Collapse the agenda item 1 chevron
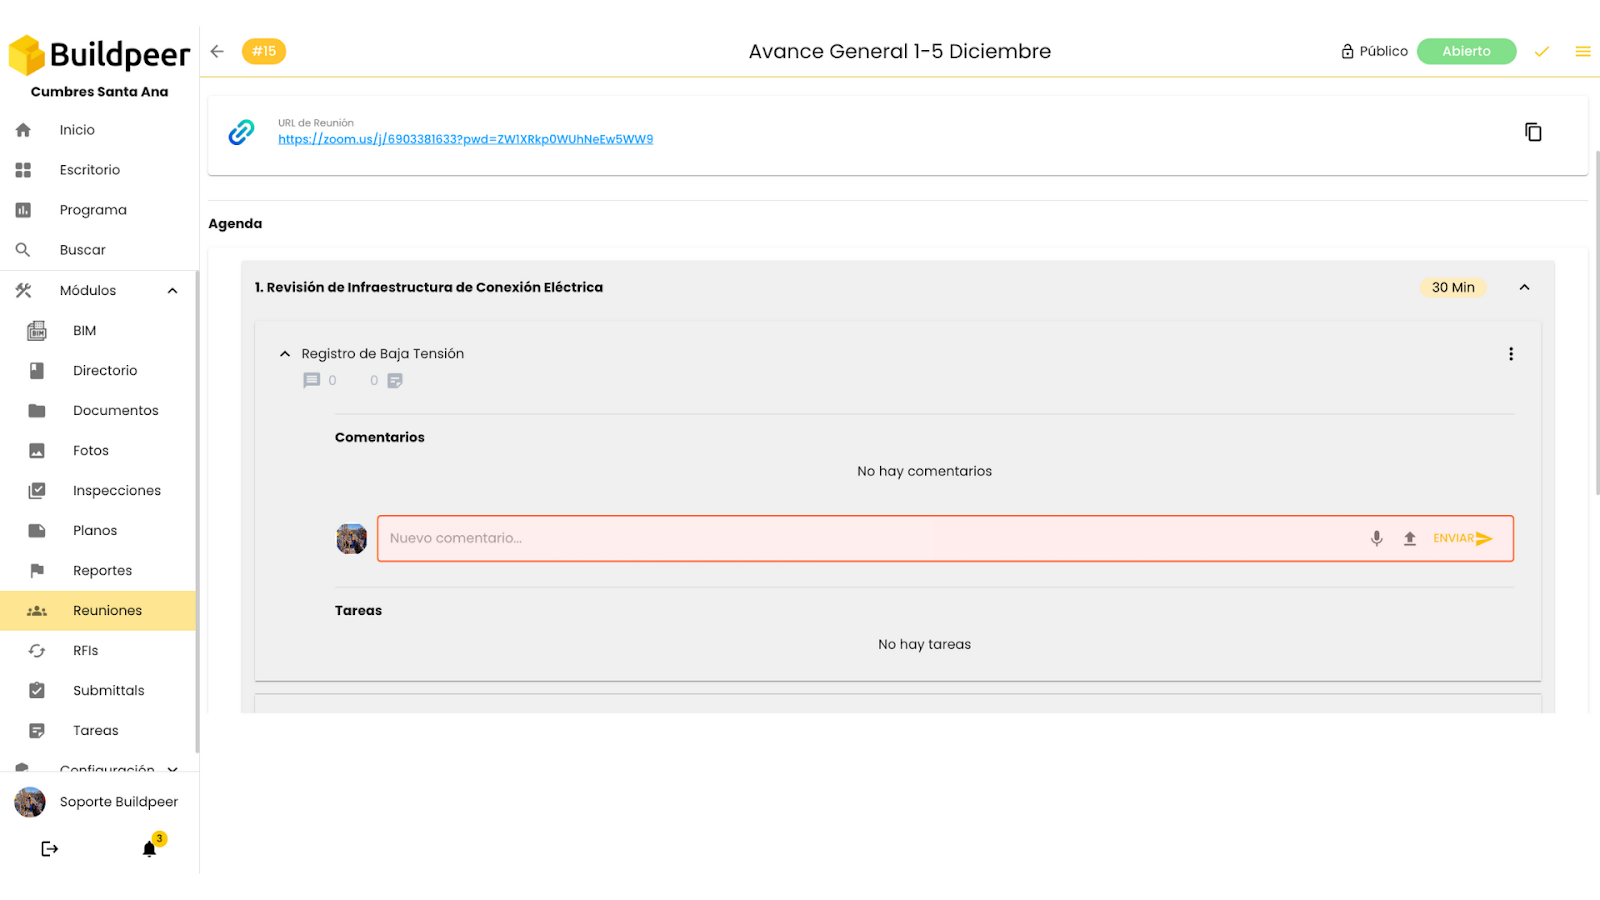 (1524, 287)
